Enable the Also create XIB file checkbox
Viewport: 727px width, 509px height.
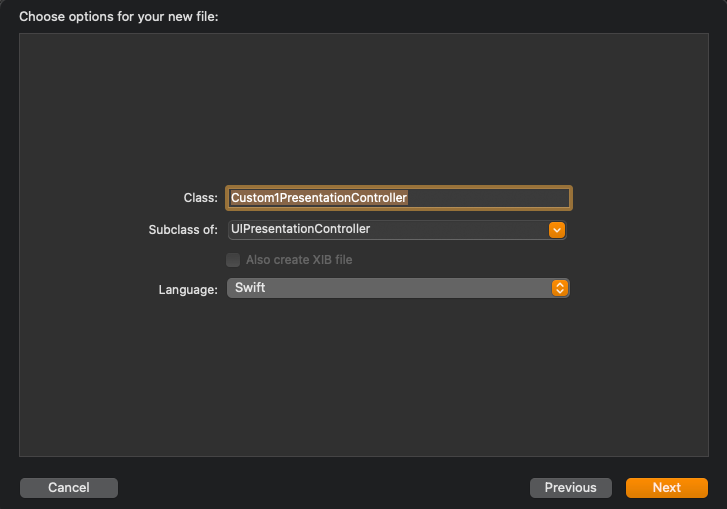pos(233,260)
